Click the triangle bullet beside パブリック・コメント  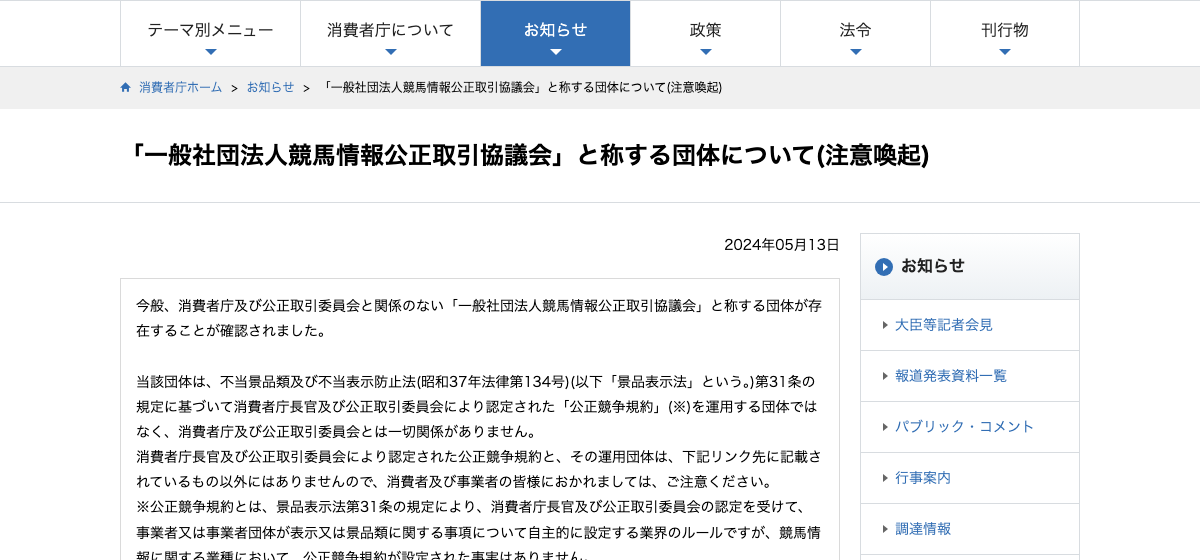click(885, 427)
